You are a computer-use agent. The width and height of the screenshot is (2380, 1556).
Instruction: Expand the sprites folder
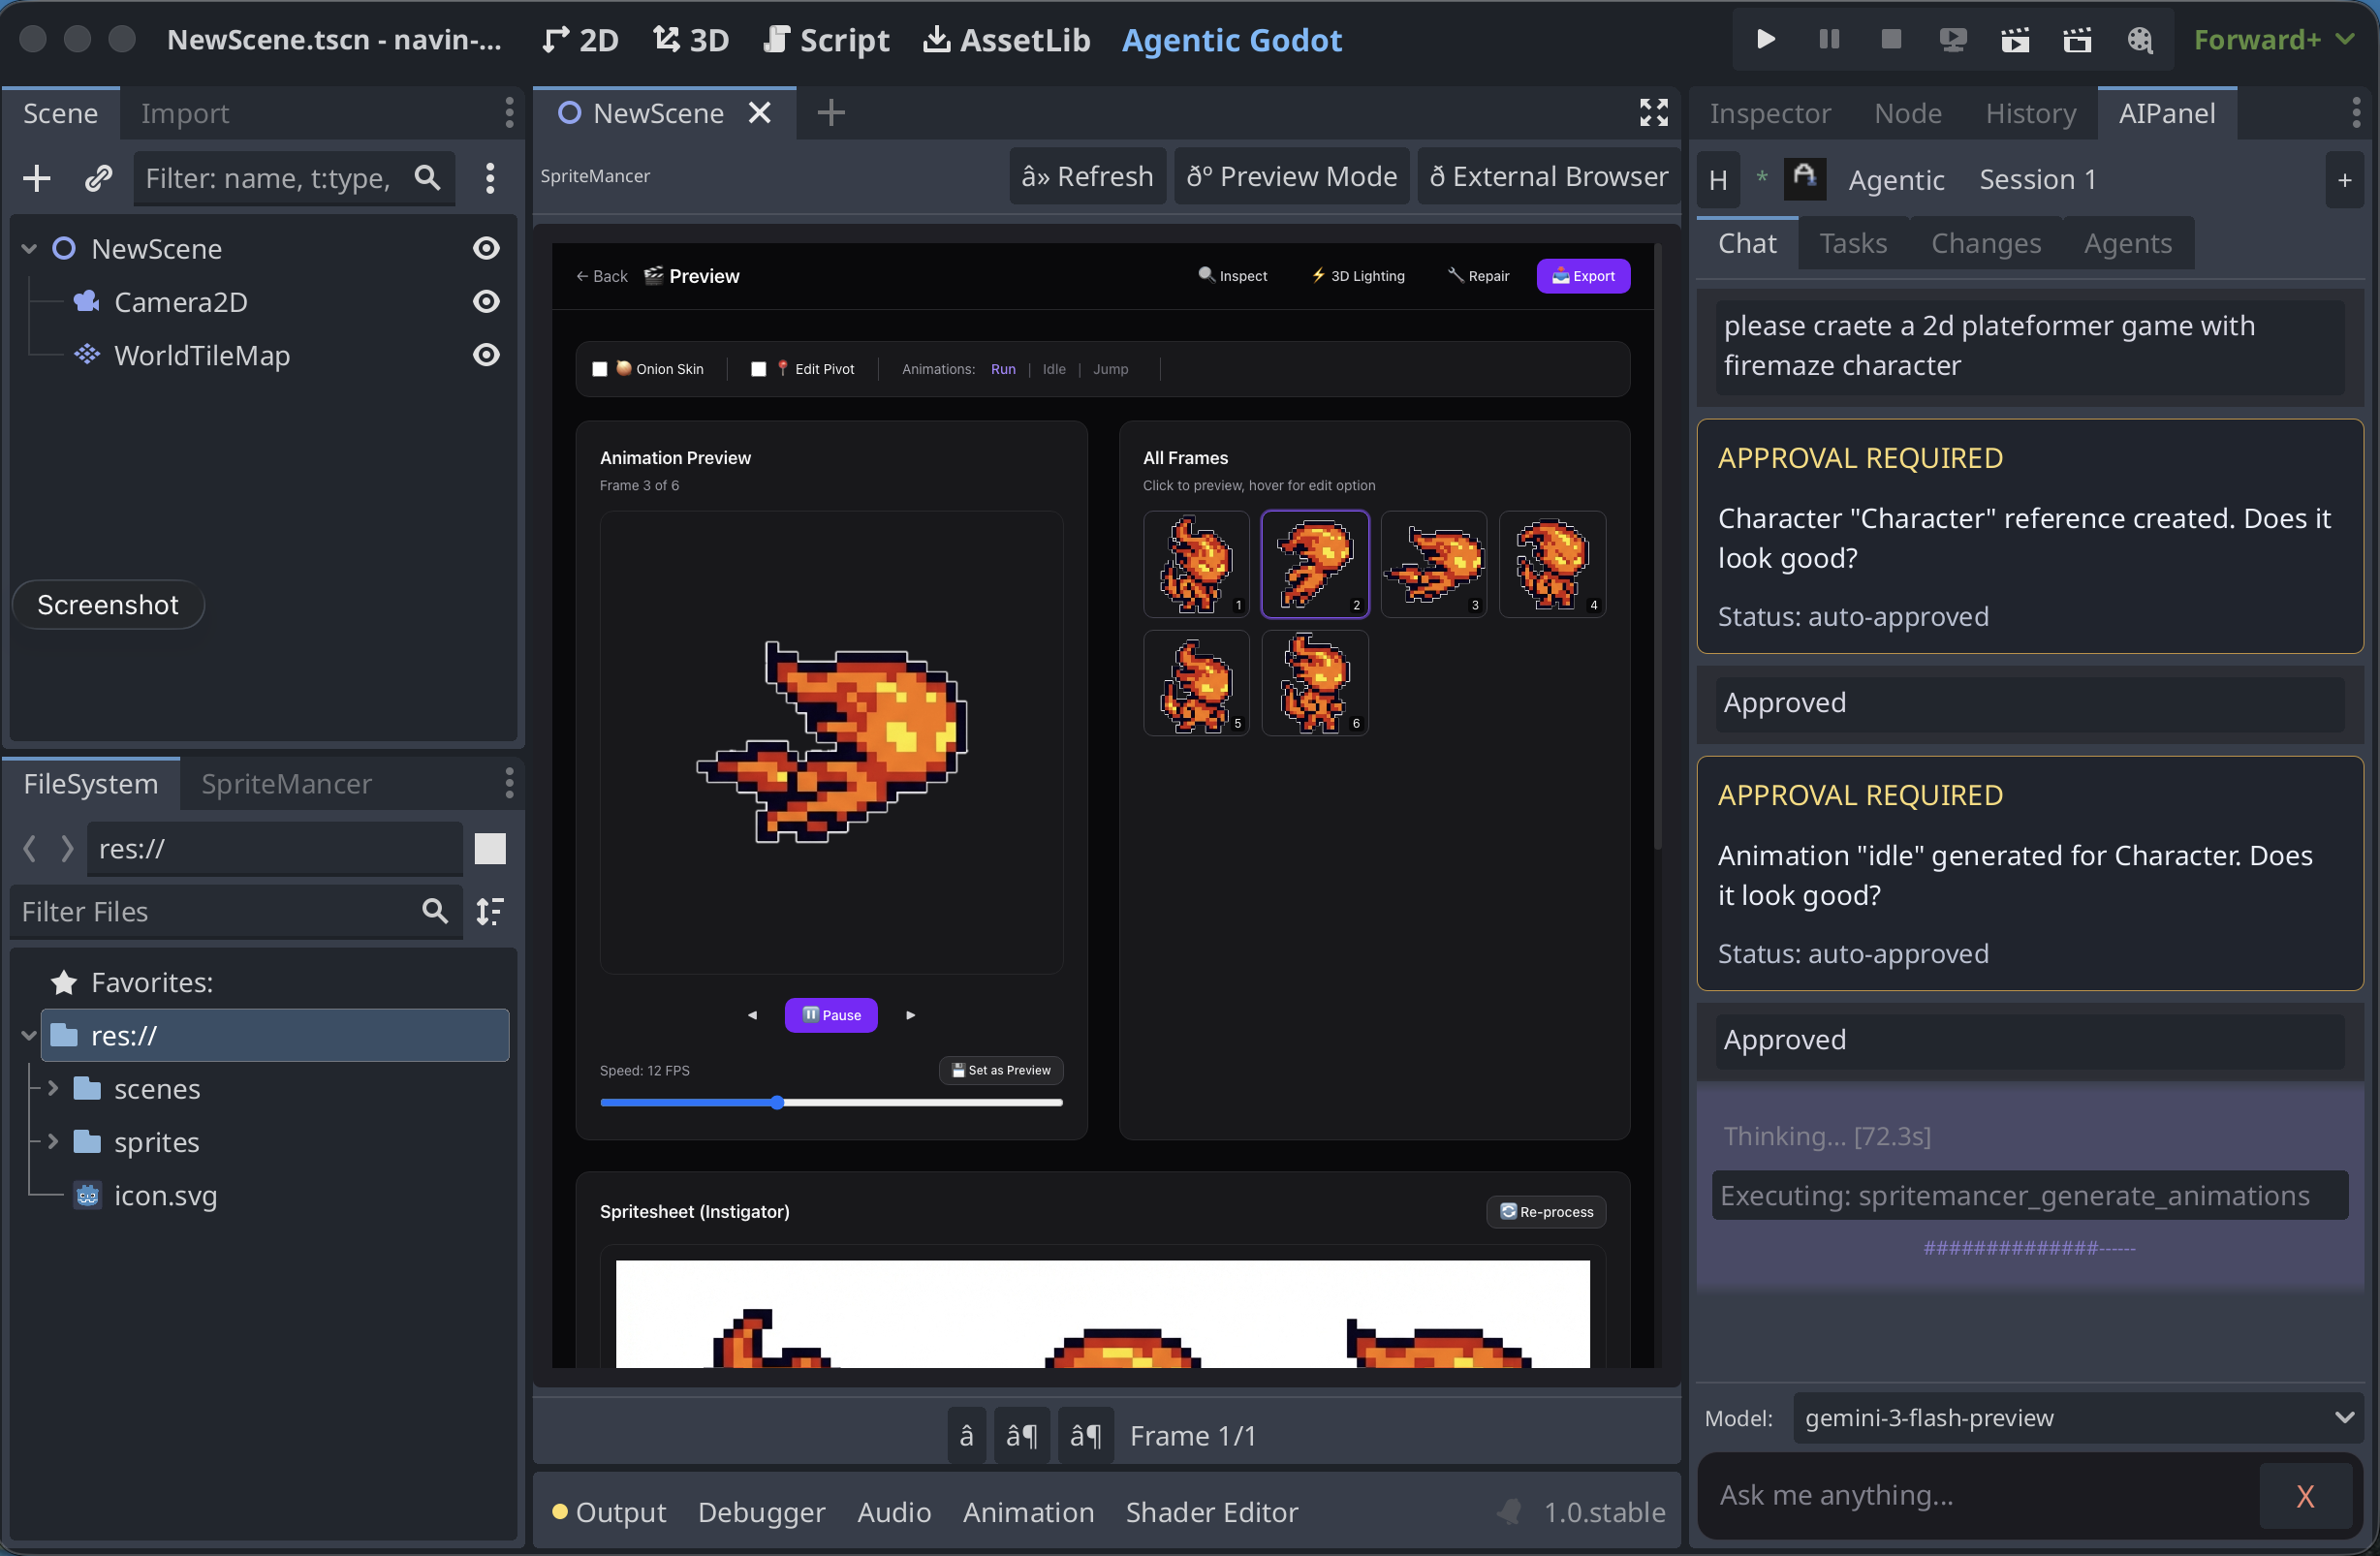point(53,1141)
